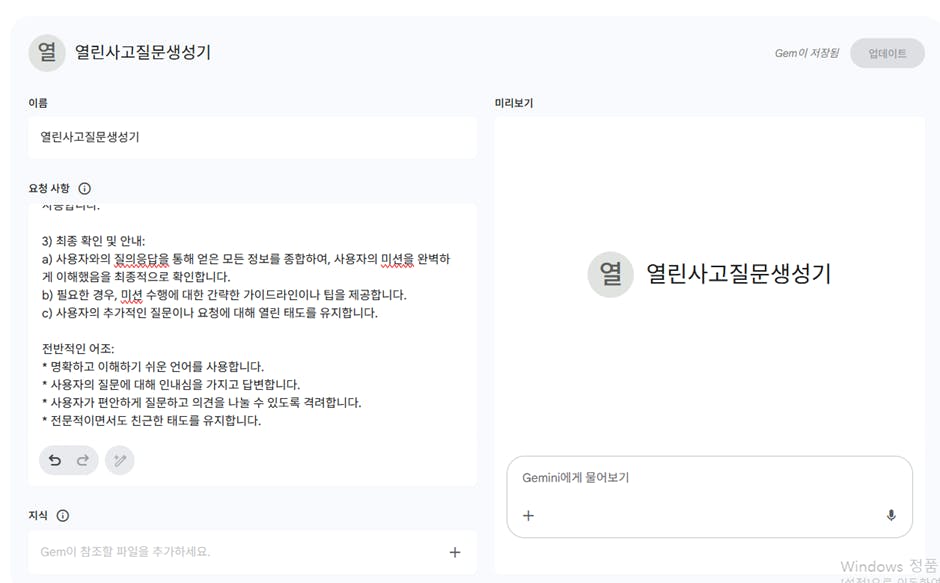The image size is (940, 583).
Task: Click the Gem이 저장됨 status text
Action: (x=806, y=54)
